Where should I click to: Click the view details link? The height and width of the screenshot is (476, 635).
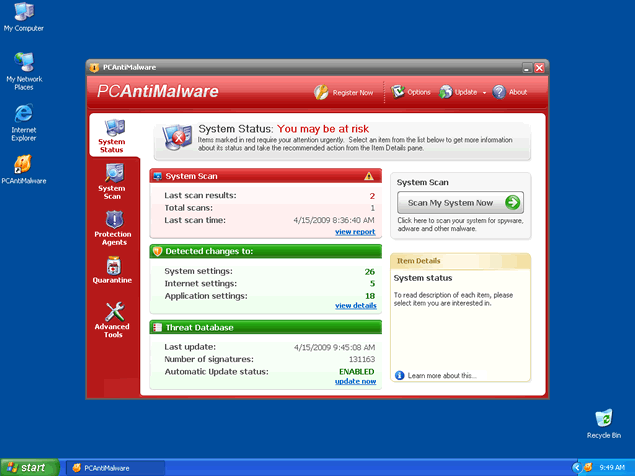(355, 306)
